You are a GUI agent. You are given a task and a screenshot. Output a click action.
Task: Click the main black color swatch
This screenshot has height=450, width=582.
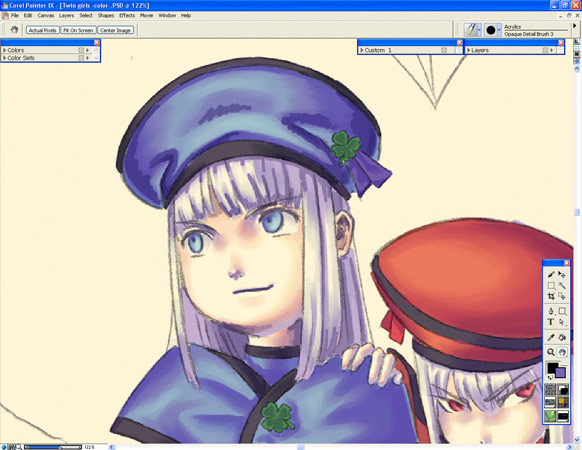[552, 368]
